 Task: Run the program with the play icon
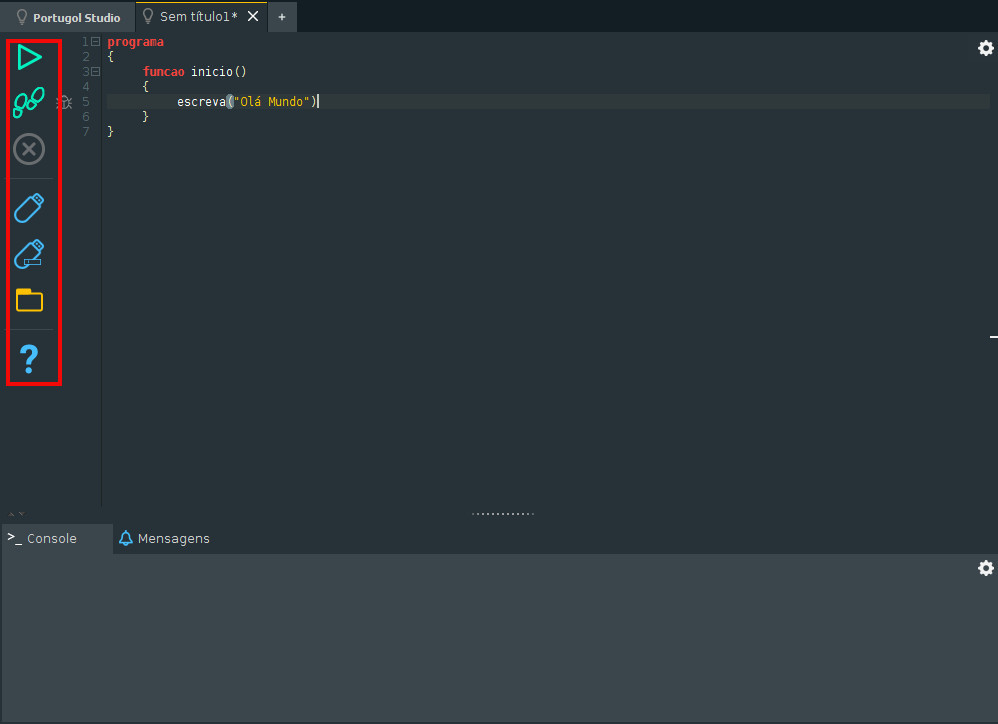pos(29,57)
